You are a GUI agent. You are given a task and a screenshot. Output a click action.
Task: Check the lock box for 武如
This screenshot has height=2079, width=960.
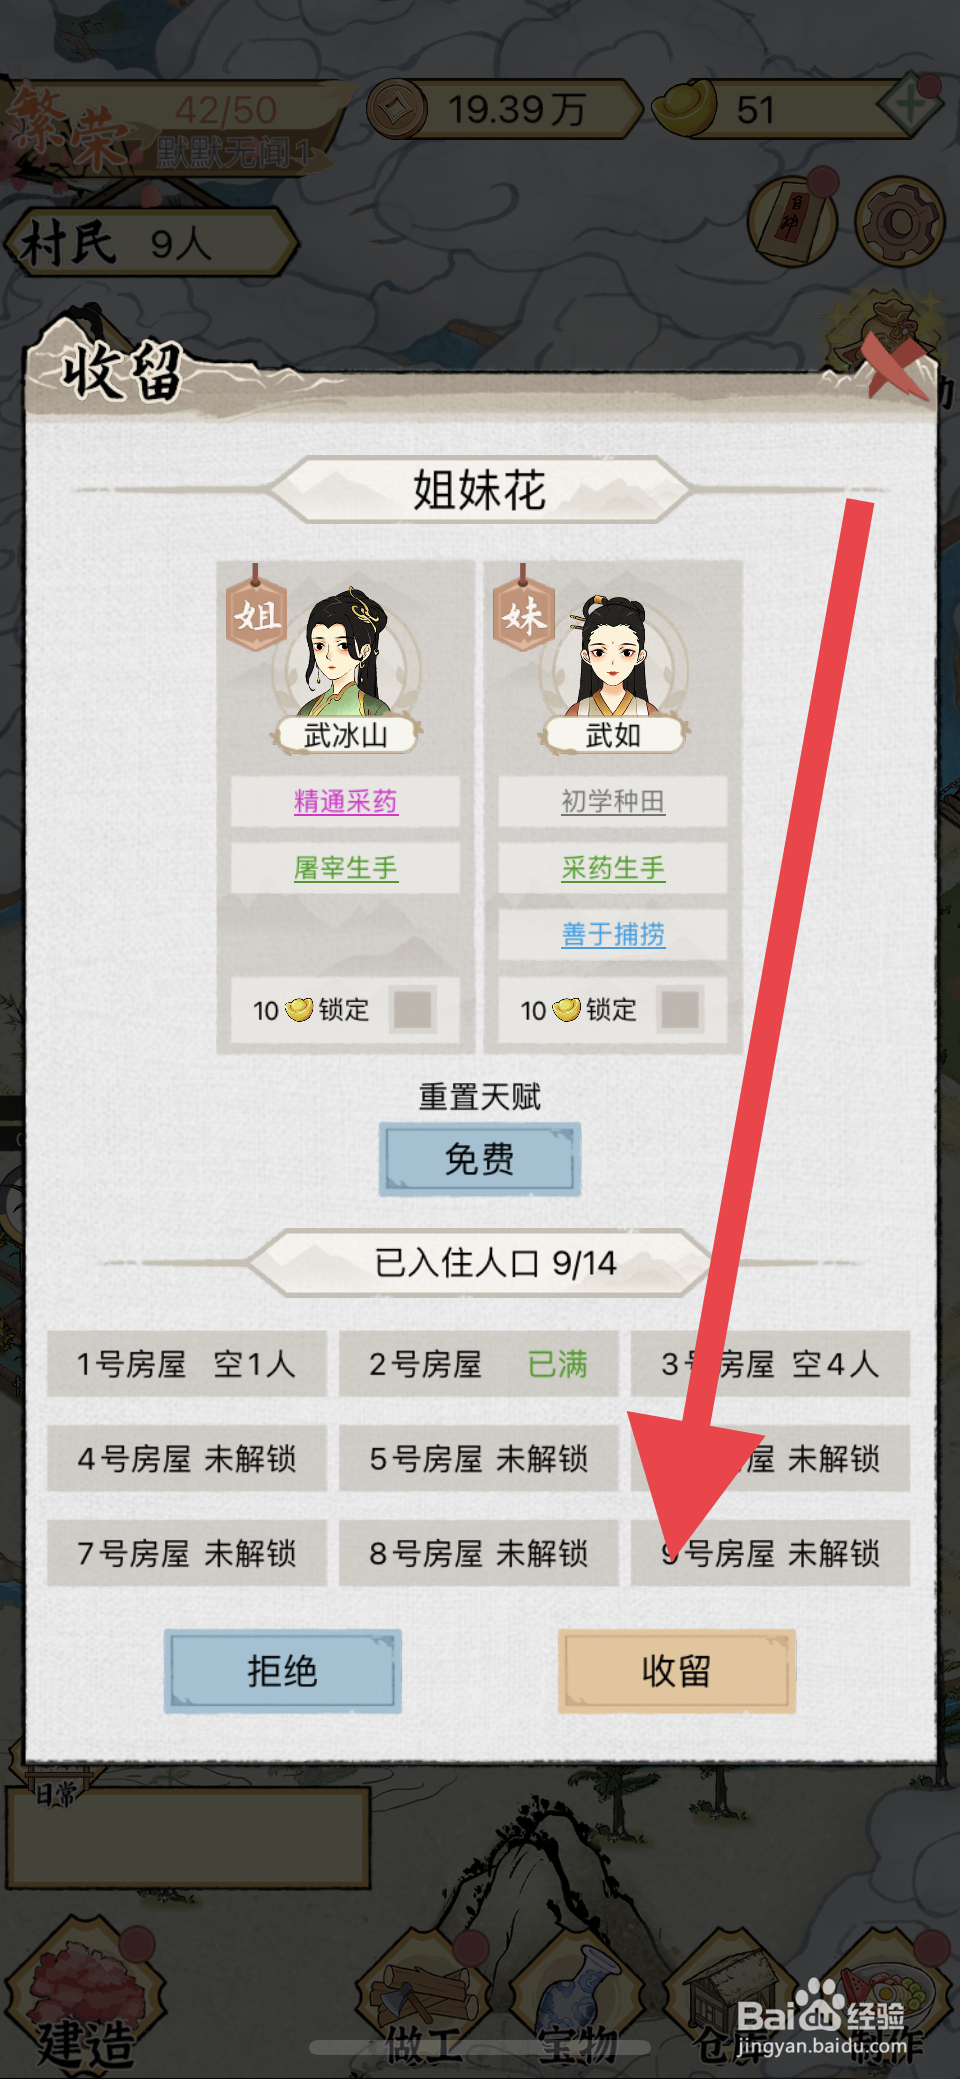coord(680,1010)
